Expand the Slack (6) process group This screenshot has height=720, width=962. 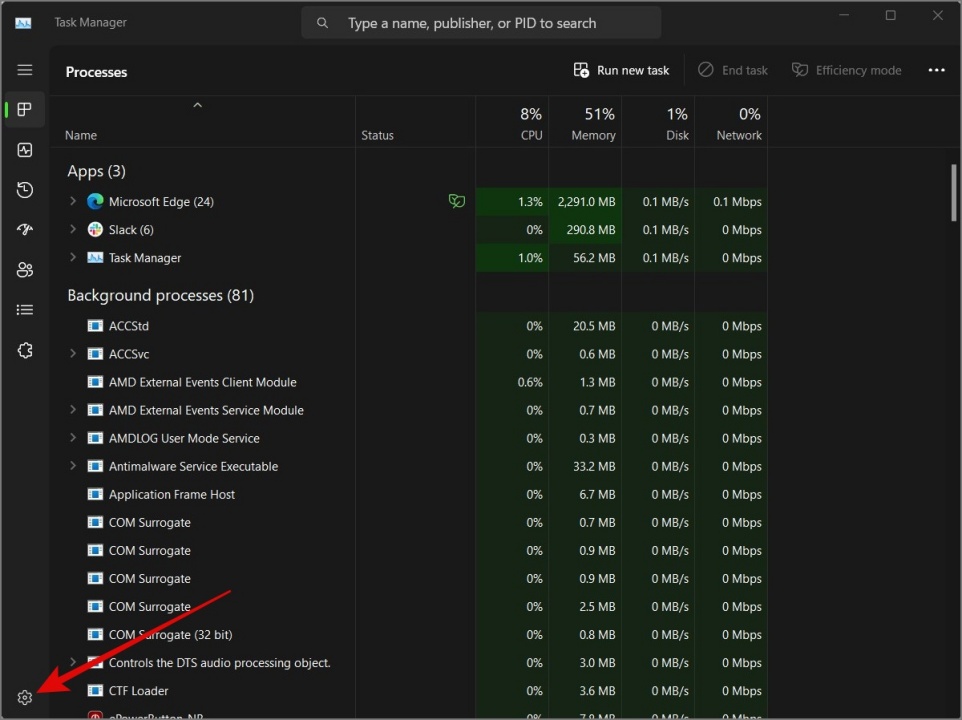pyautogui.click(x=73, y=229)
